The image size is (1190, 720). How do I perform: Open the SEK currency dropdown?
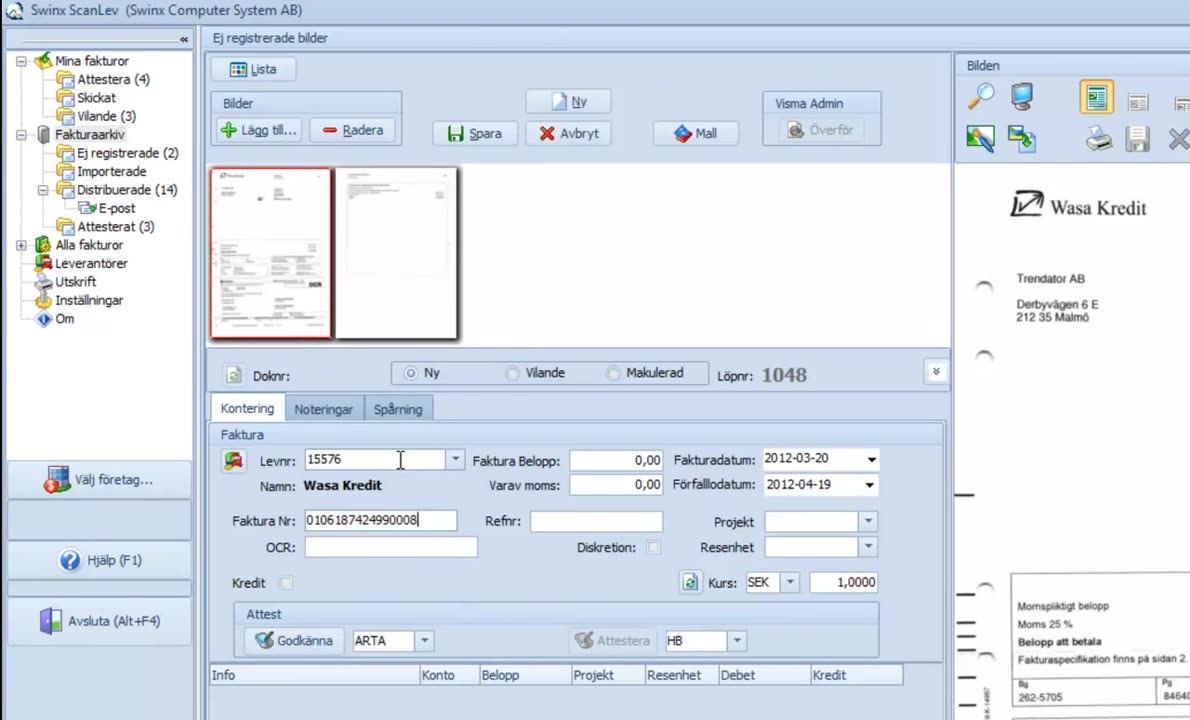click(x=790, y=582)
